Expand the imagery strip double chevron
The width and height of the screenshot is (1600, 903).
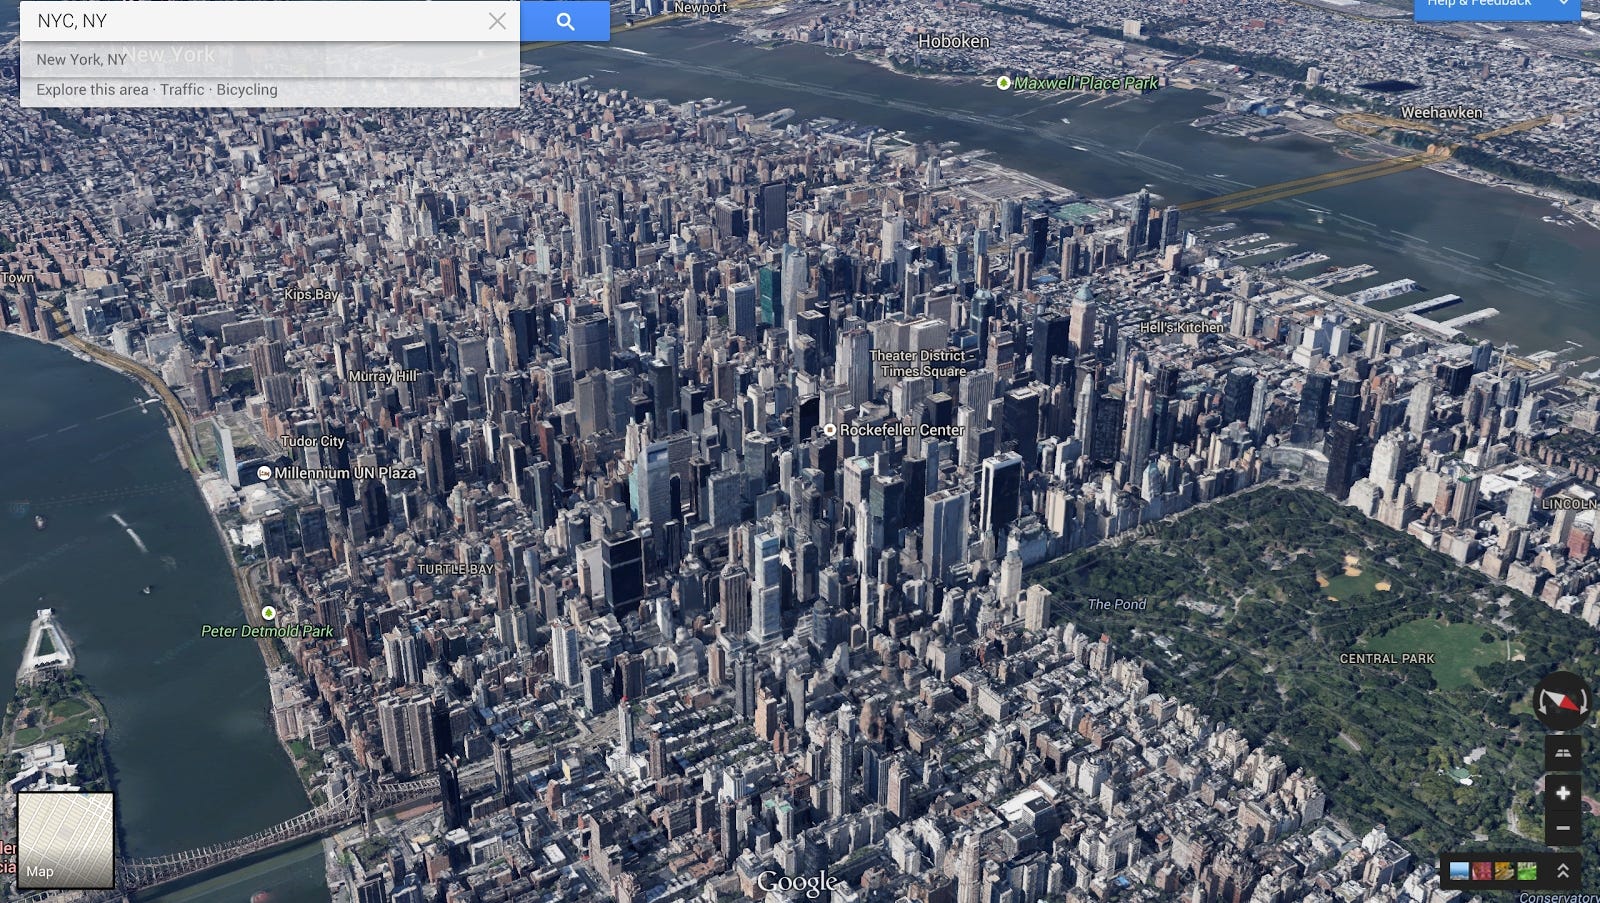coord(1563,871)
